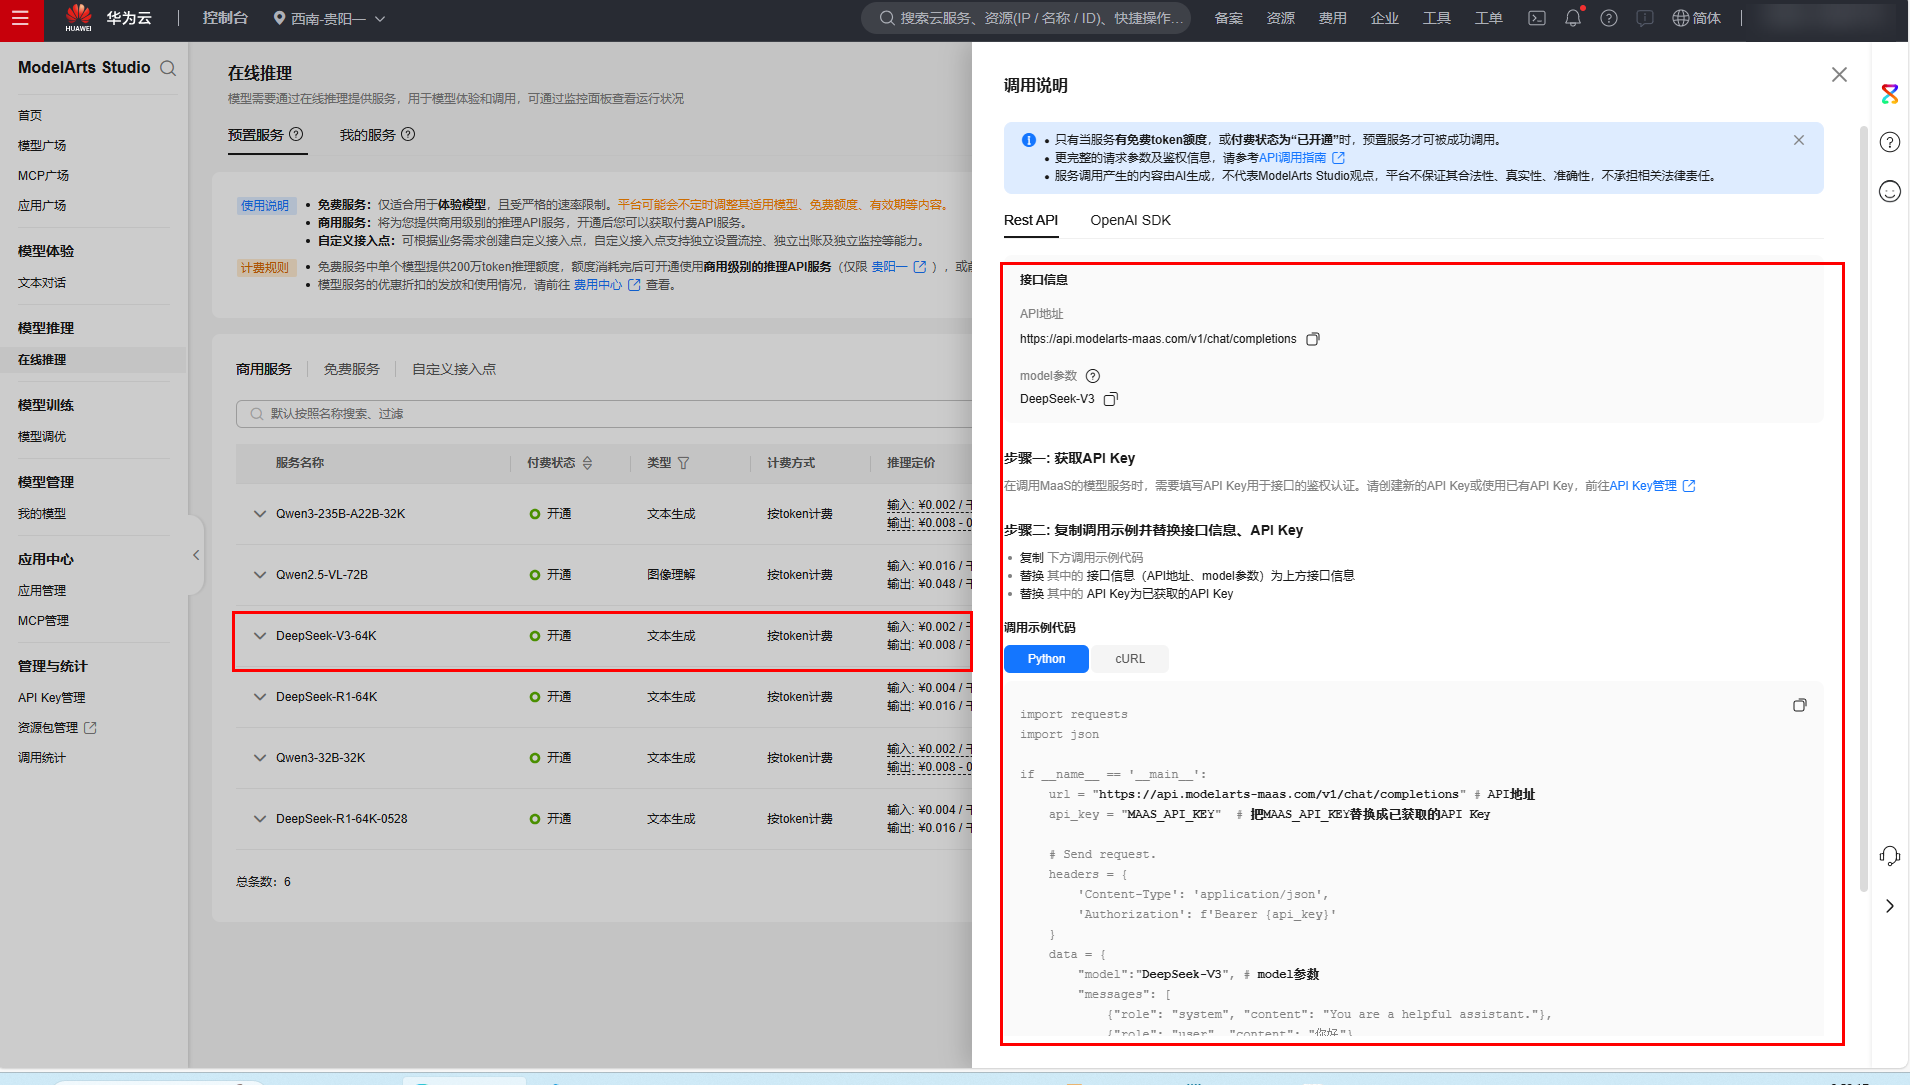Copy the DeepSeek-V3 model parameter
The width and height of the screenshot is (1910, 1085).
click(x=1110, y=399)
